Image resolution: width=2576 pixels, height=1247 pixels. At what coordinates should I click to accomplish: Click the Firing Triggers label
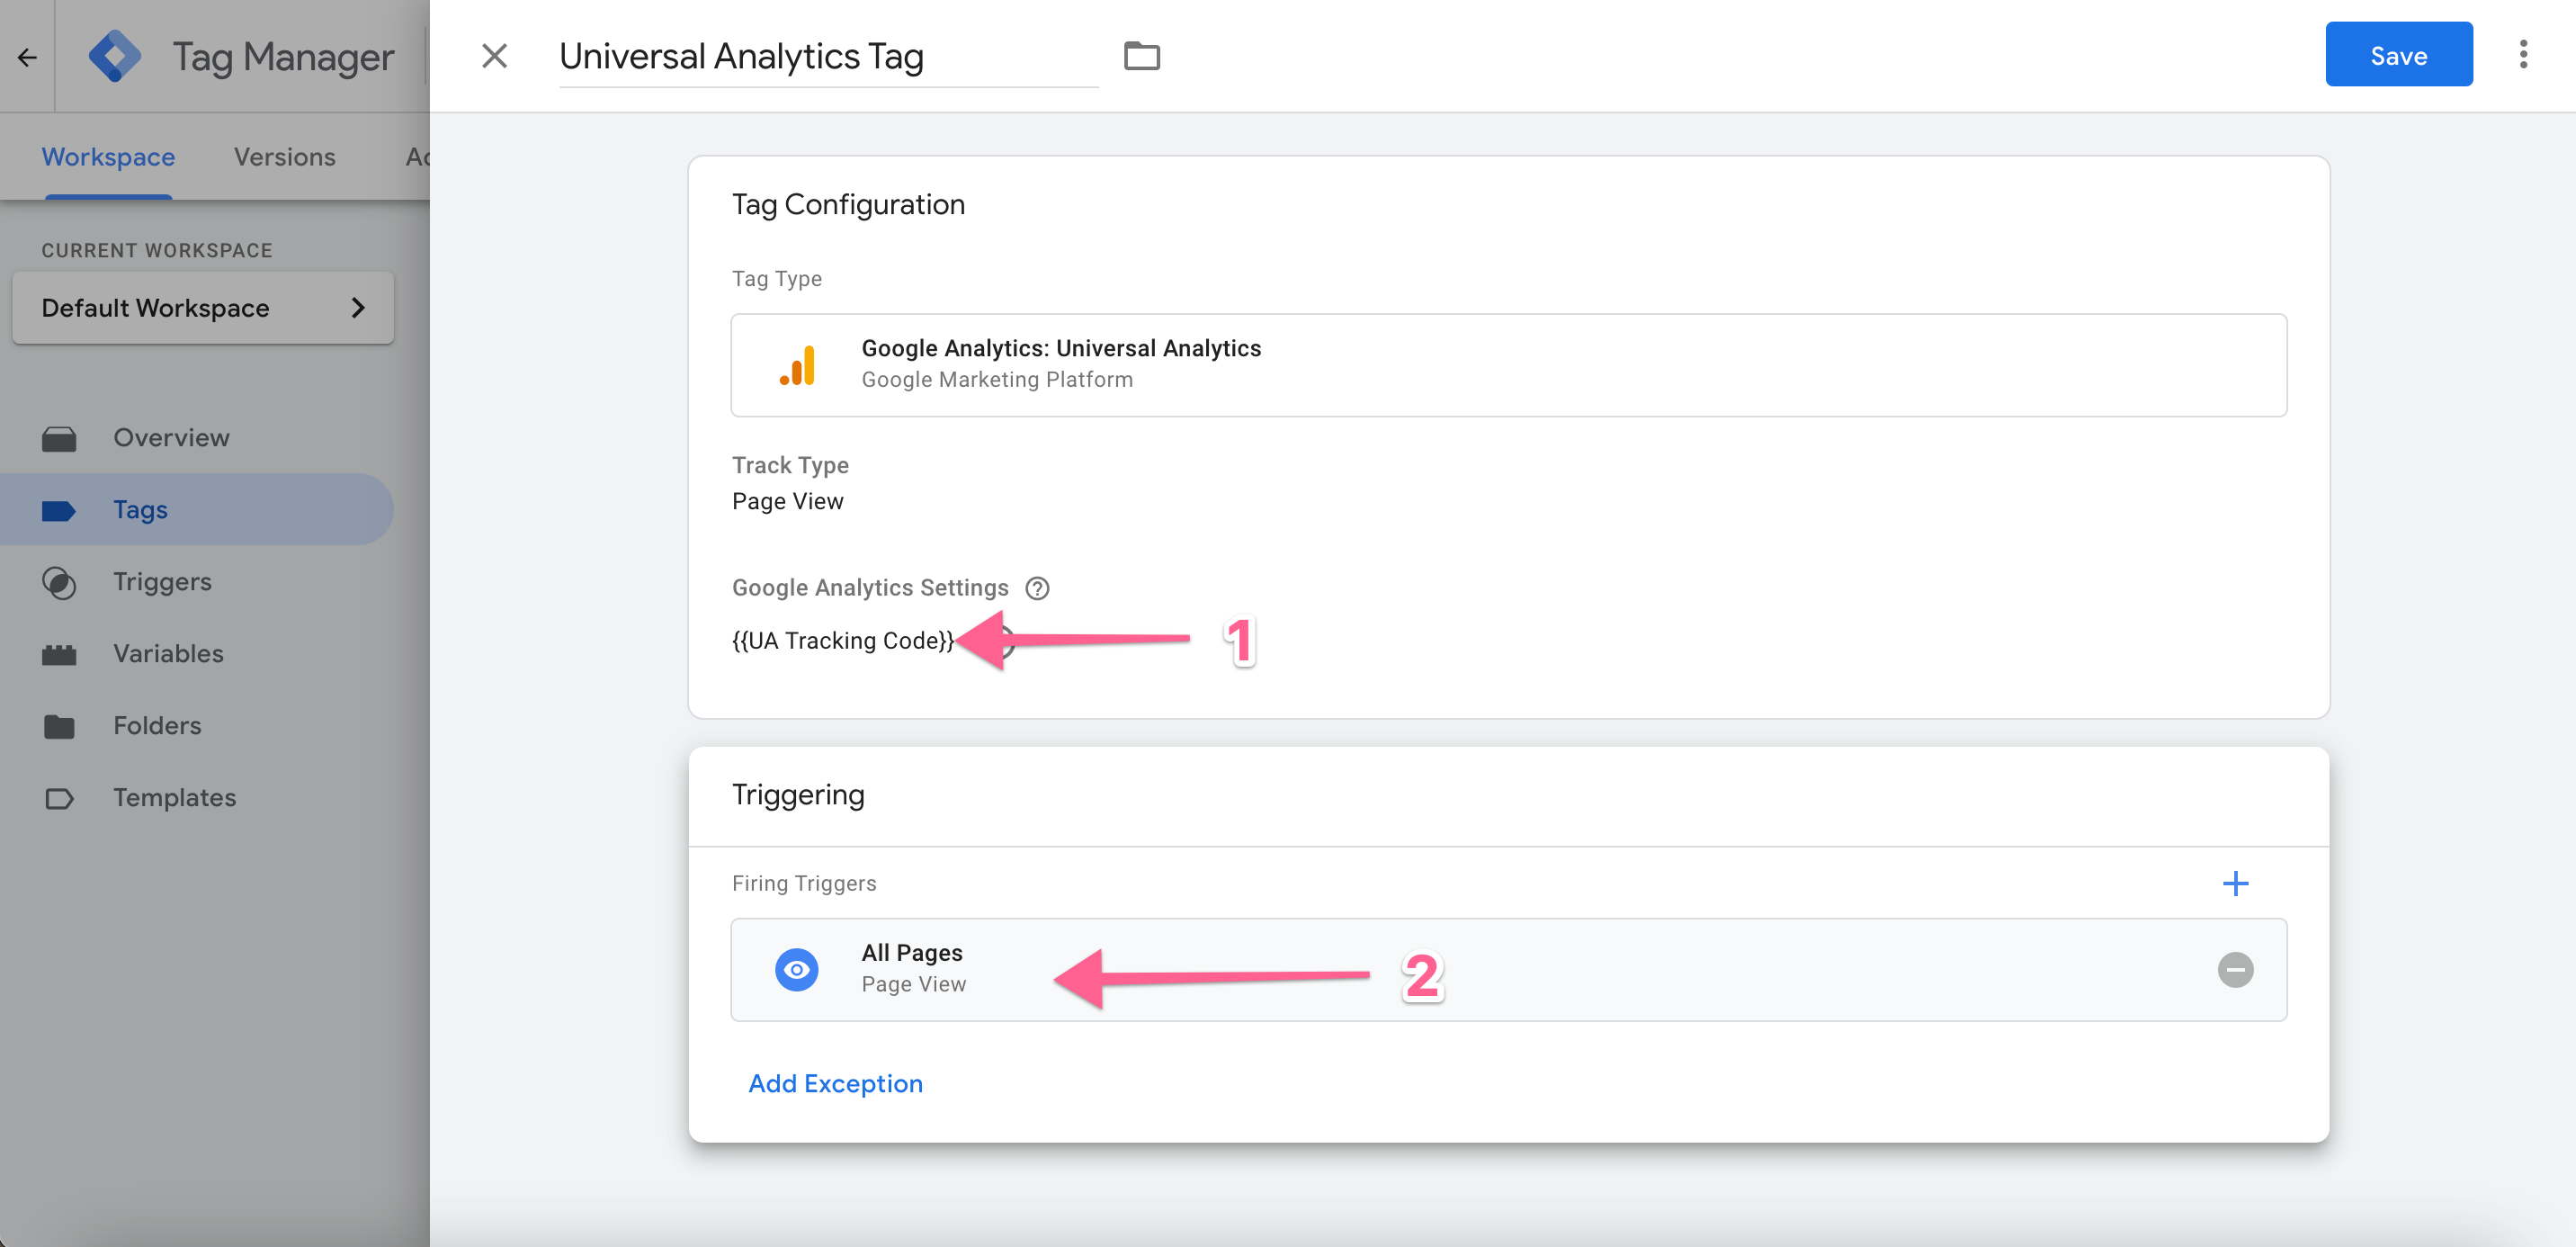tap(804, 883)
